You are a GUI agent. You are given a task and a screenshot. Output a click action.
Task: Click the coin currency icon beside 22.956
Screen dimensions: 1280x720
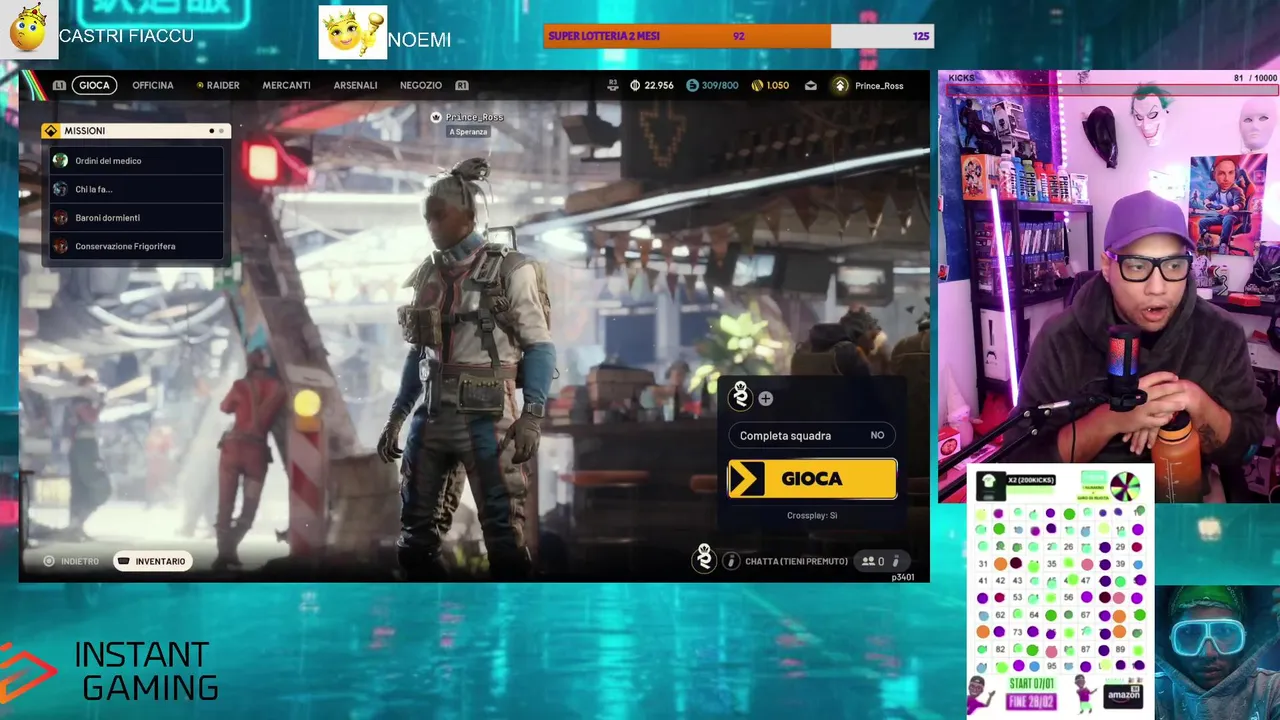(x=635, y=86)
